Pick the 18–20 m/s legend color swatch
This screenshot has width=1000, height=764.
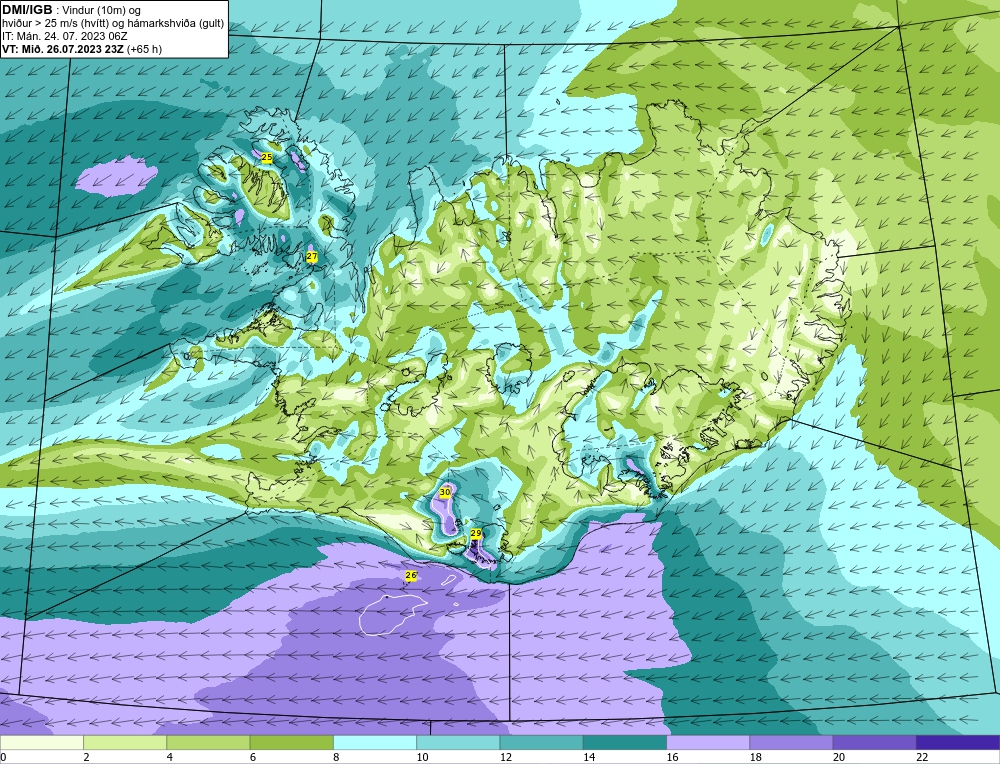791,743
